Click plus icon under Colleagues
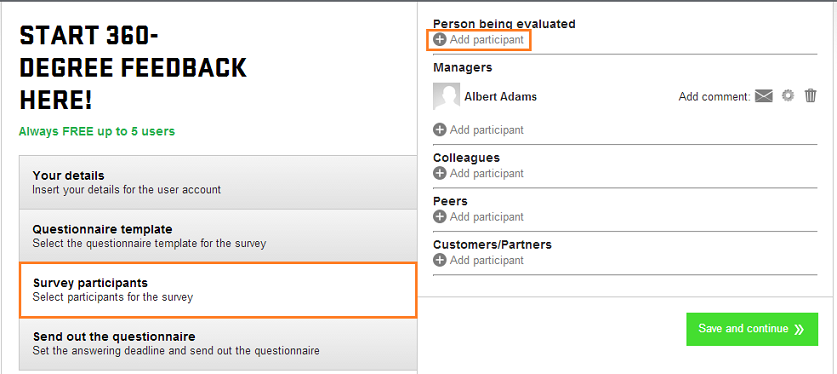The image size is (837, 374). point(439,173)
